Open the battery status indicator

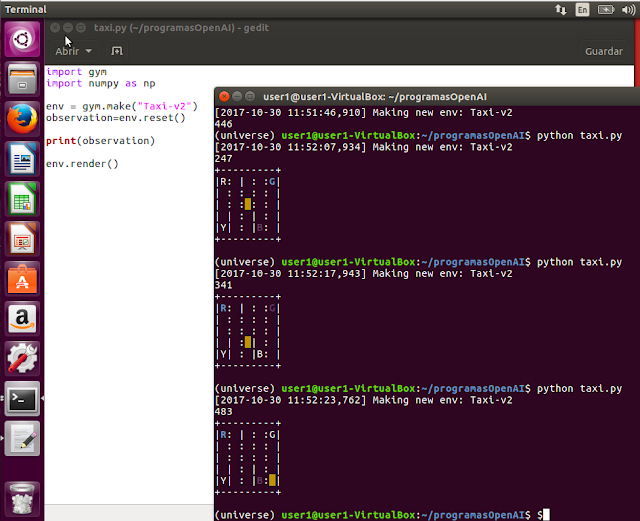click(x=606, y=9)
